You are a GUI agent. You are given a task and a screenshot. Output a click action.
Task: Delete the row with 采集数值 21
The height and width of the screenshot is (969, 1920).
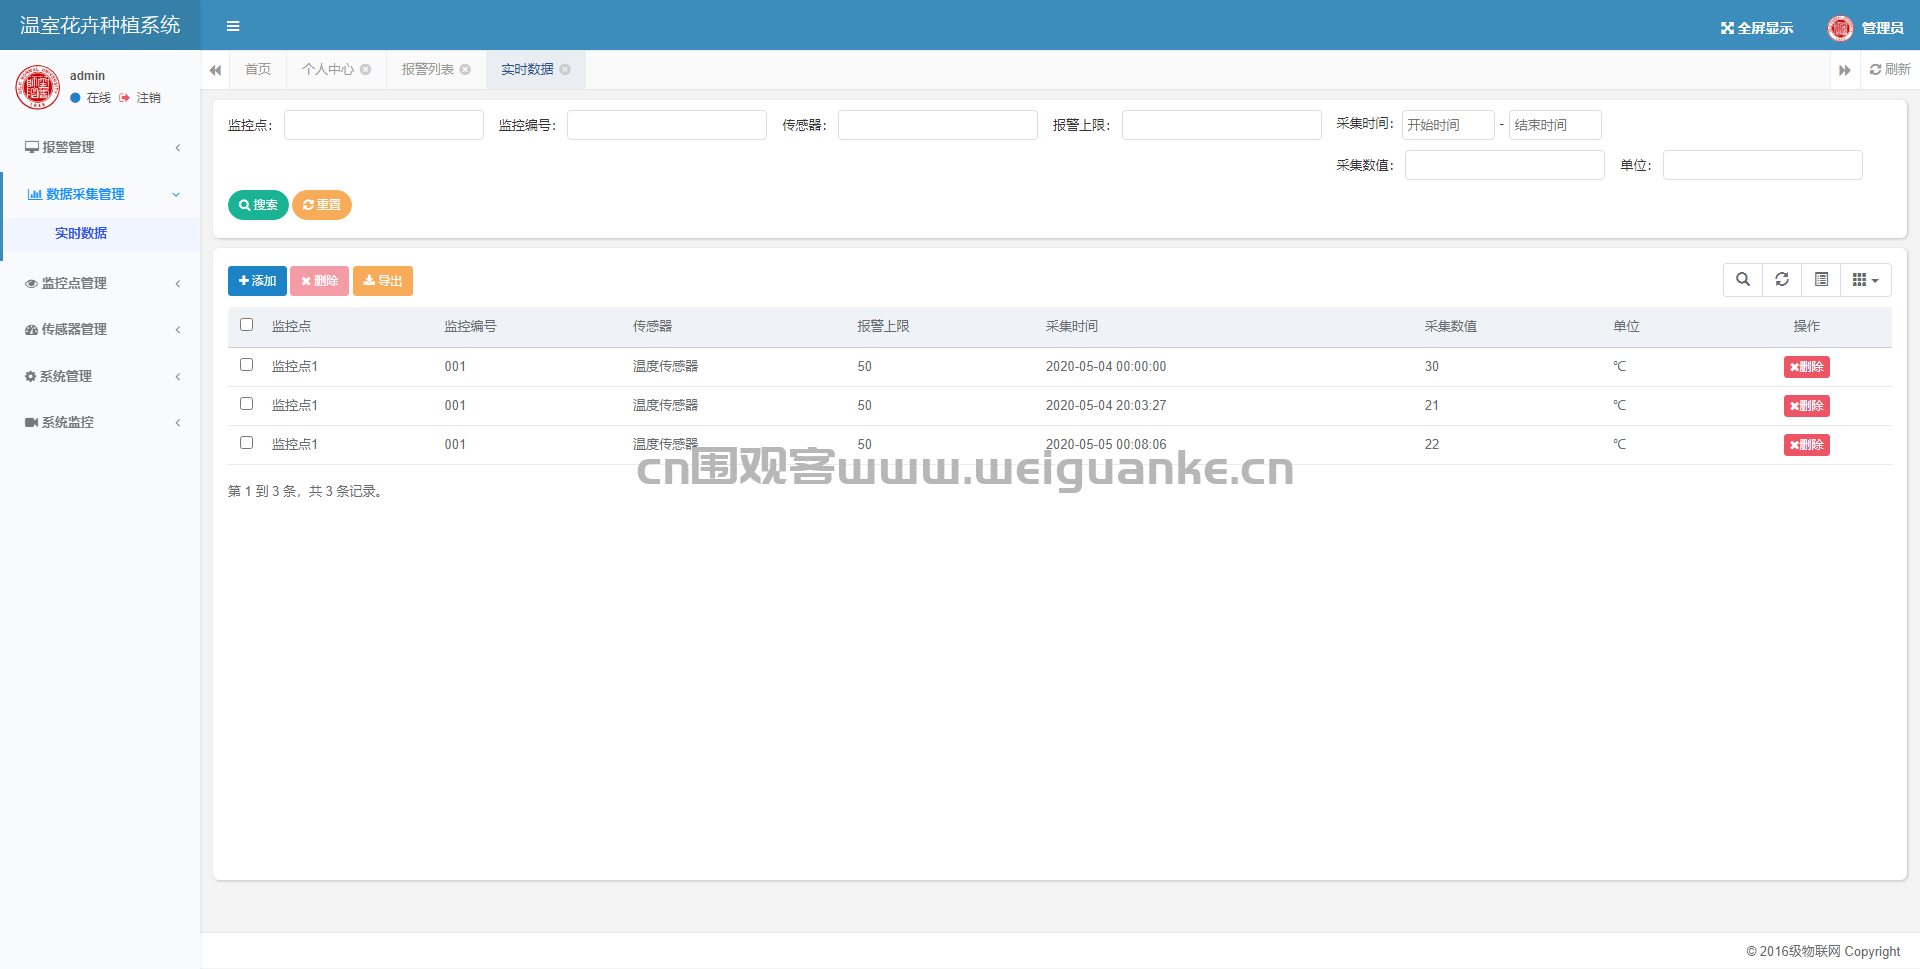point(1806,406)
